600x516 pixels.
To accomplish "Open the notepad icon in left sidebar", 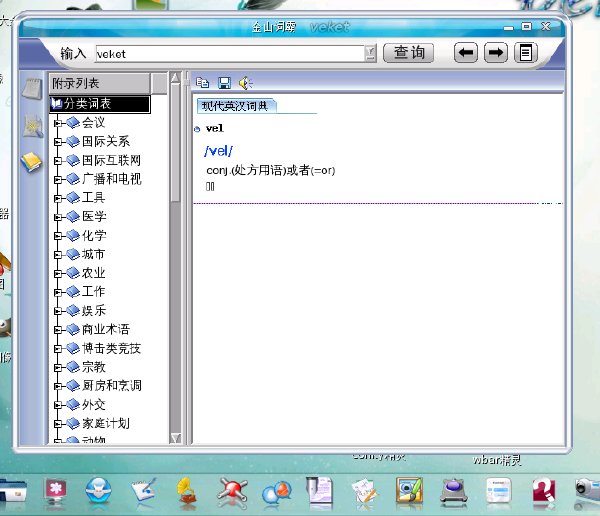I will pyautogui.click(x=32, y=88).
